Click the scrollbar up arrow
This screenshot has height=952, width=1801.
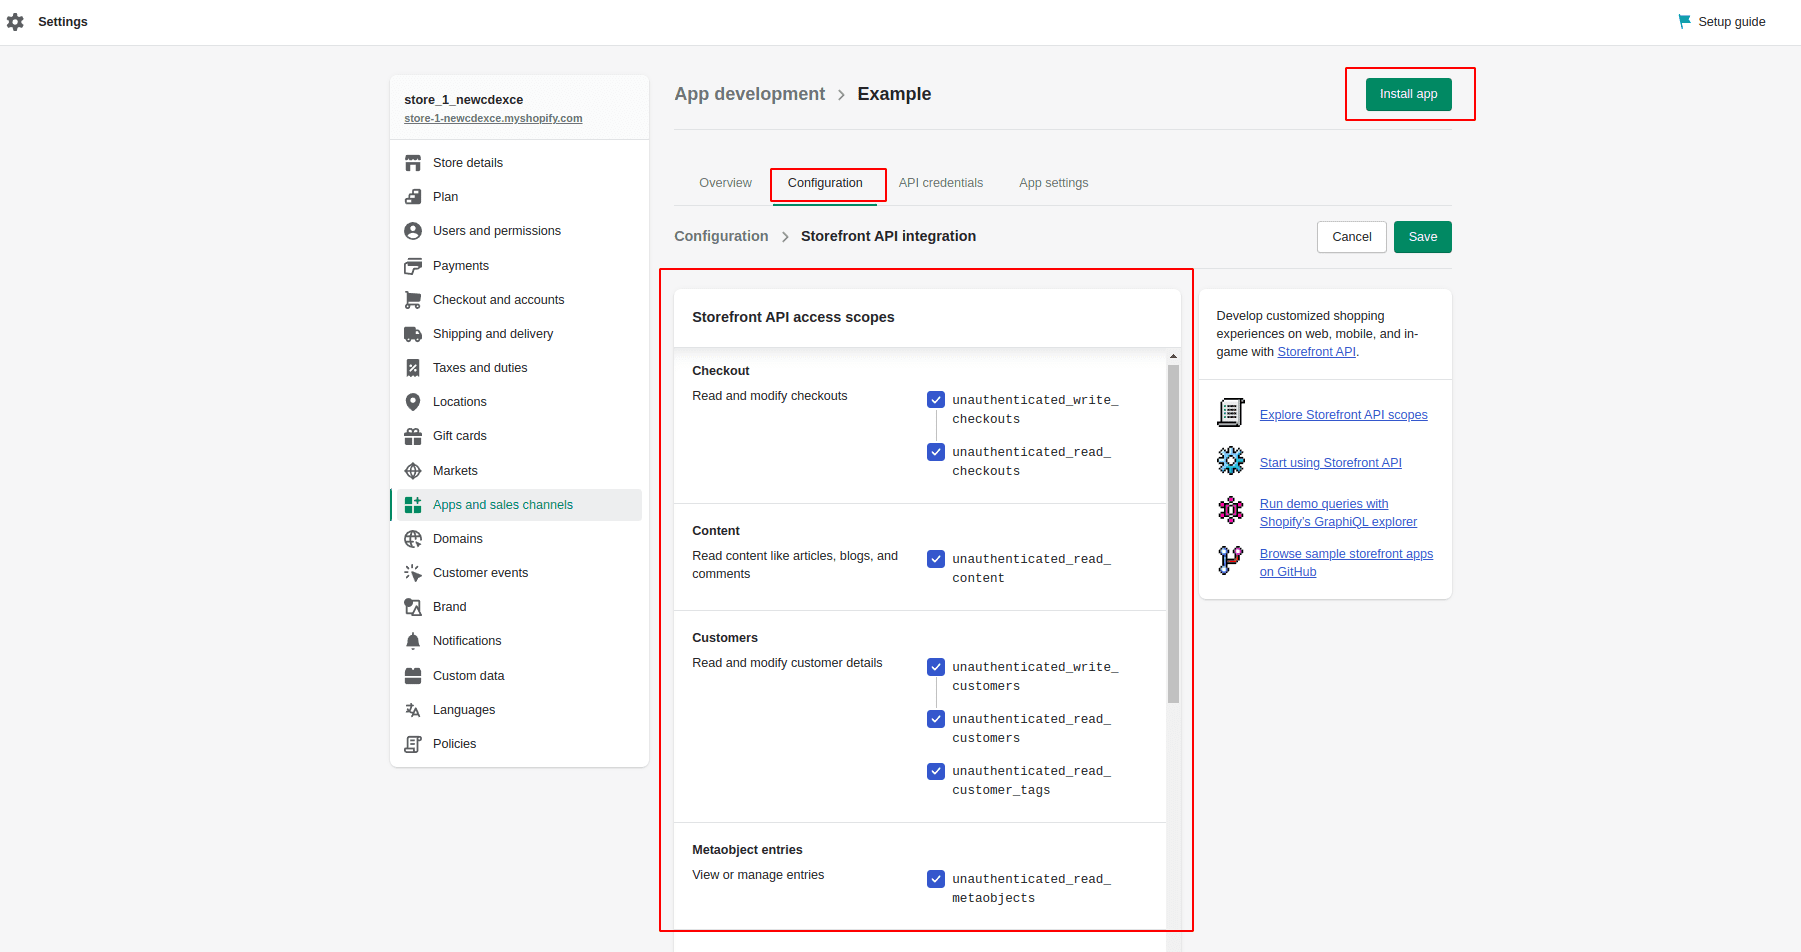(1173, 356)
